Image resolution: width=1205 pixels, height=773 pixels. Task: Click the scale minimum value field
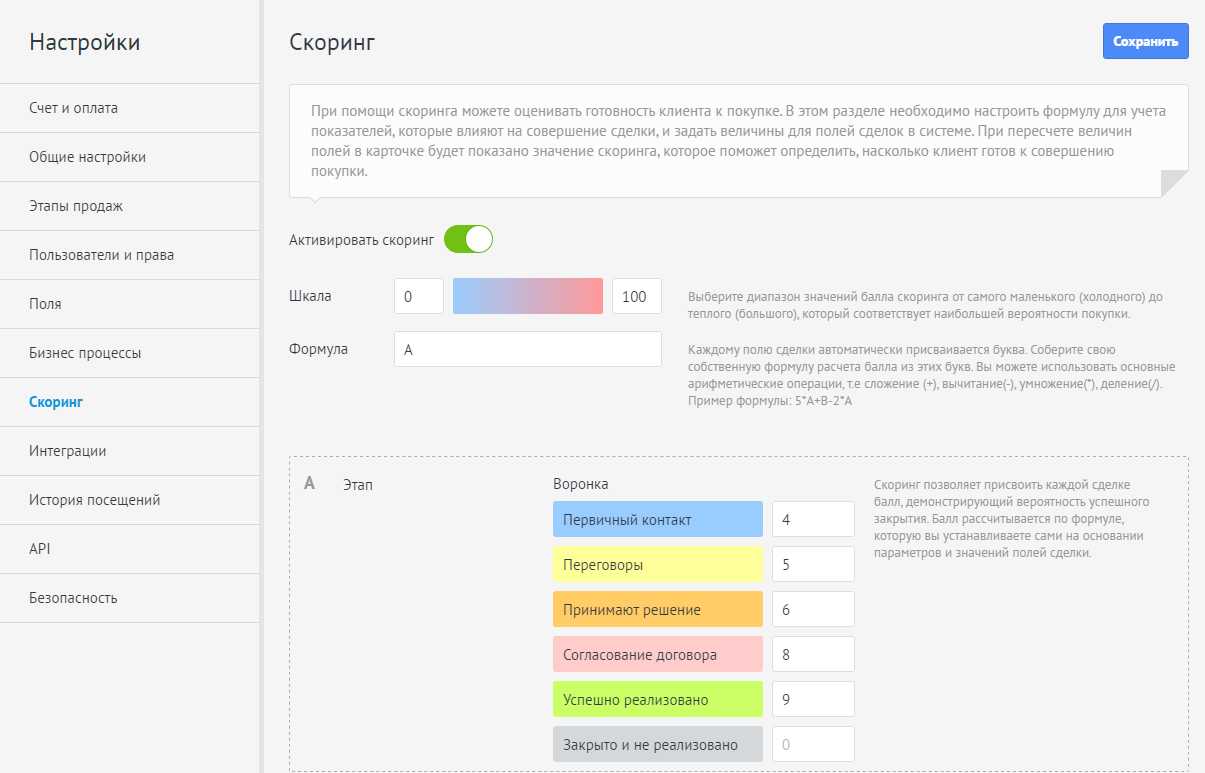(418, 296)
